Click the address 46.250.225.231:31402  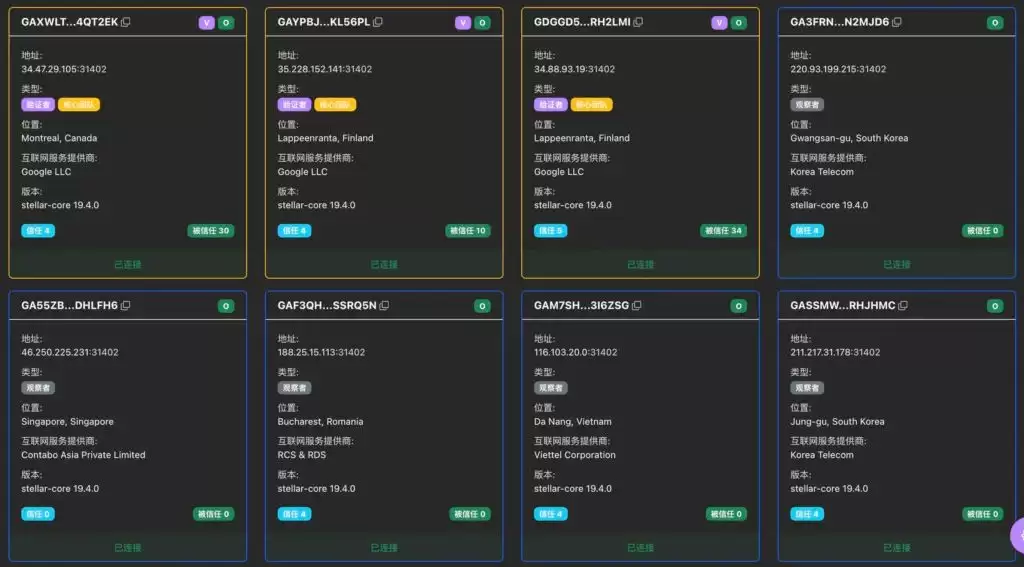click(70, 352)
